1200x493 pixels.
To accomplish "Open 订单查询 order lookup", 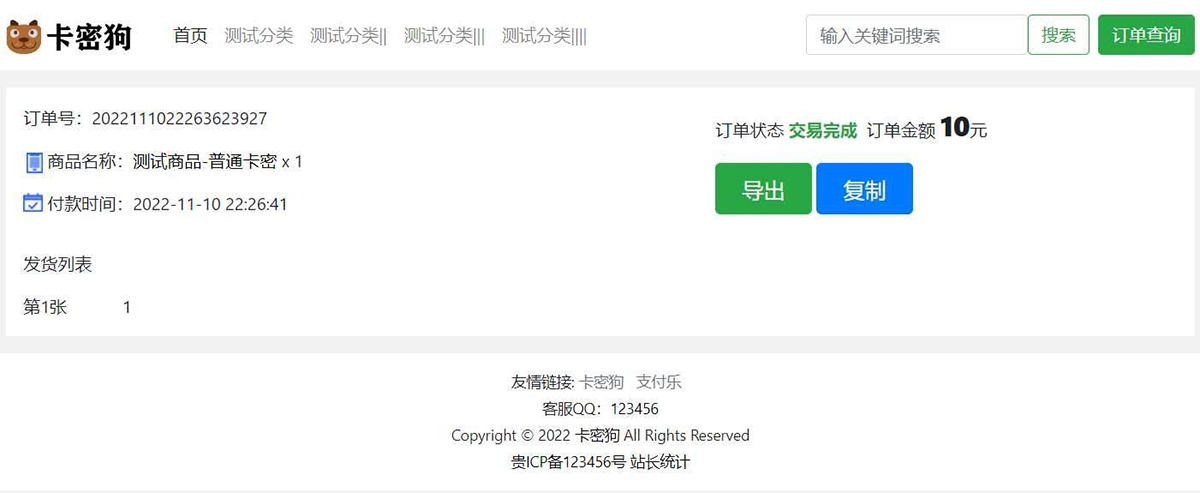I will 1146,35.
